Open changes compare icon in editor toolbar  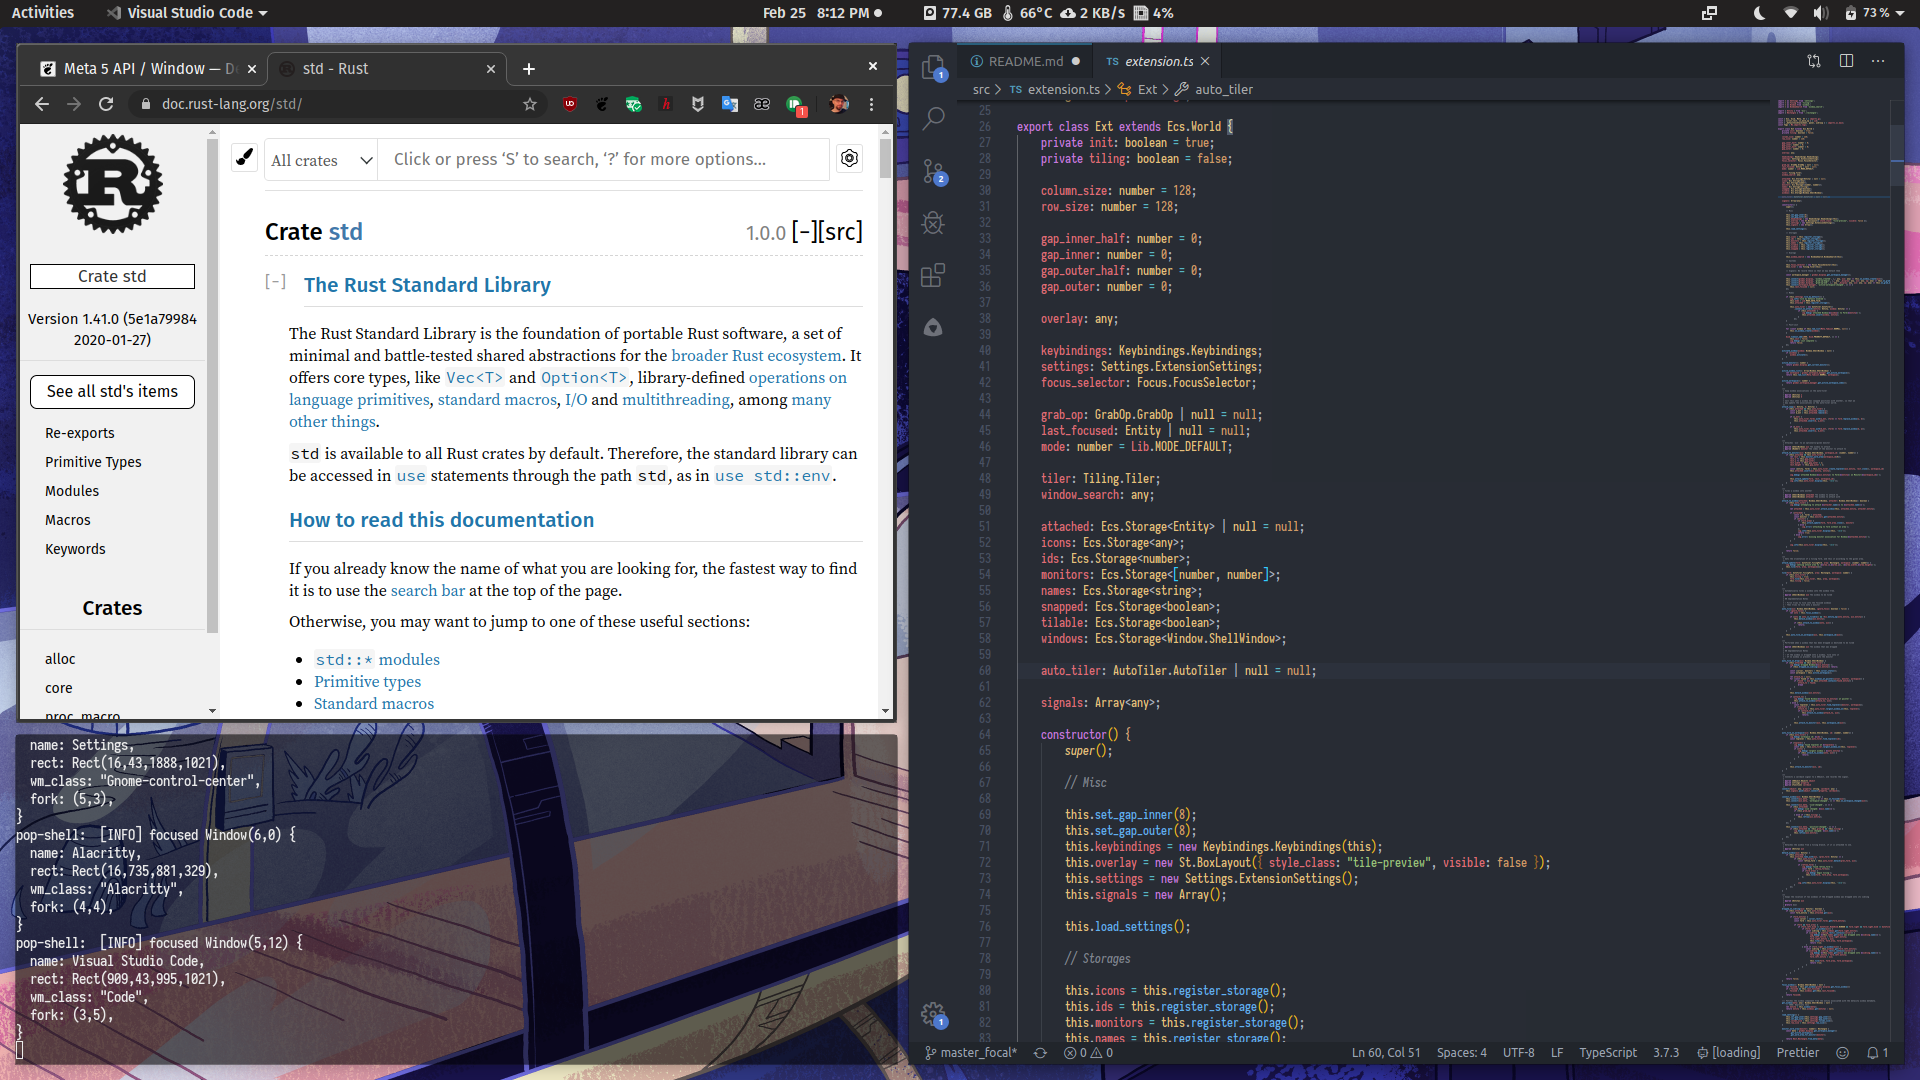(1814, 61)
